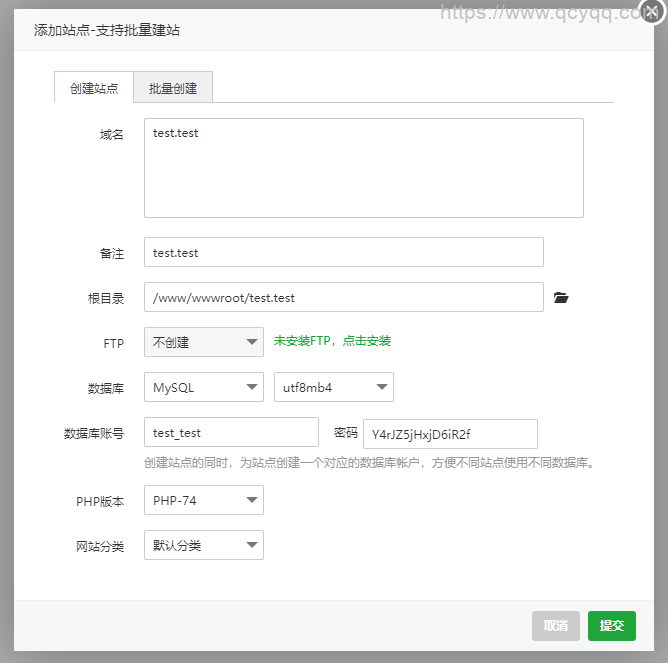Screen dimensions: 668x663
Task: Expand the 默认分类 website category dropdown
Action: (204, 545)
